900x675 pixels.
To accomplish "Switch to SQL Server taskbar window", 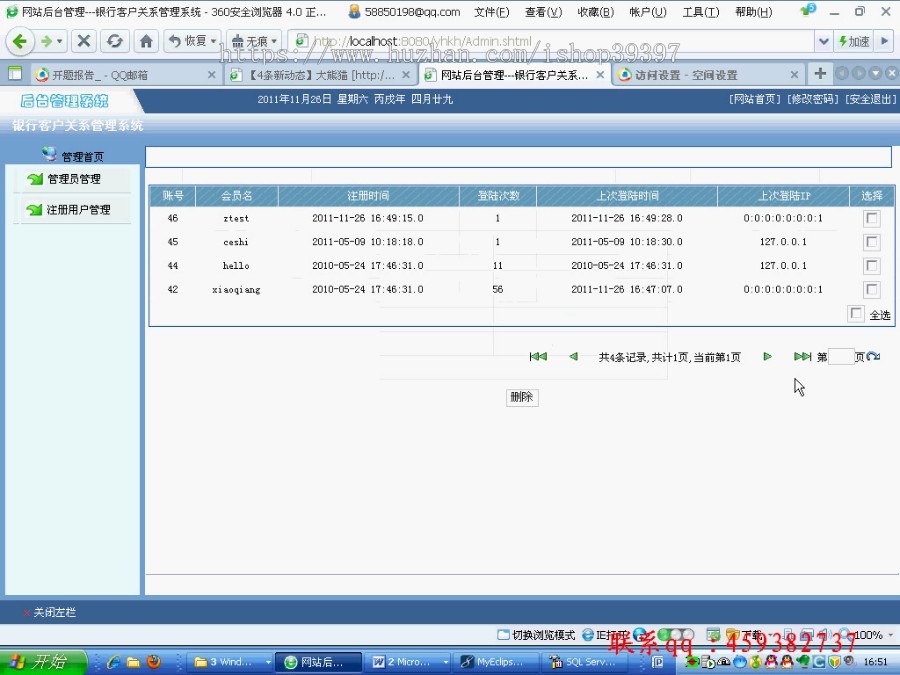I will [584, 662].
